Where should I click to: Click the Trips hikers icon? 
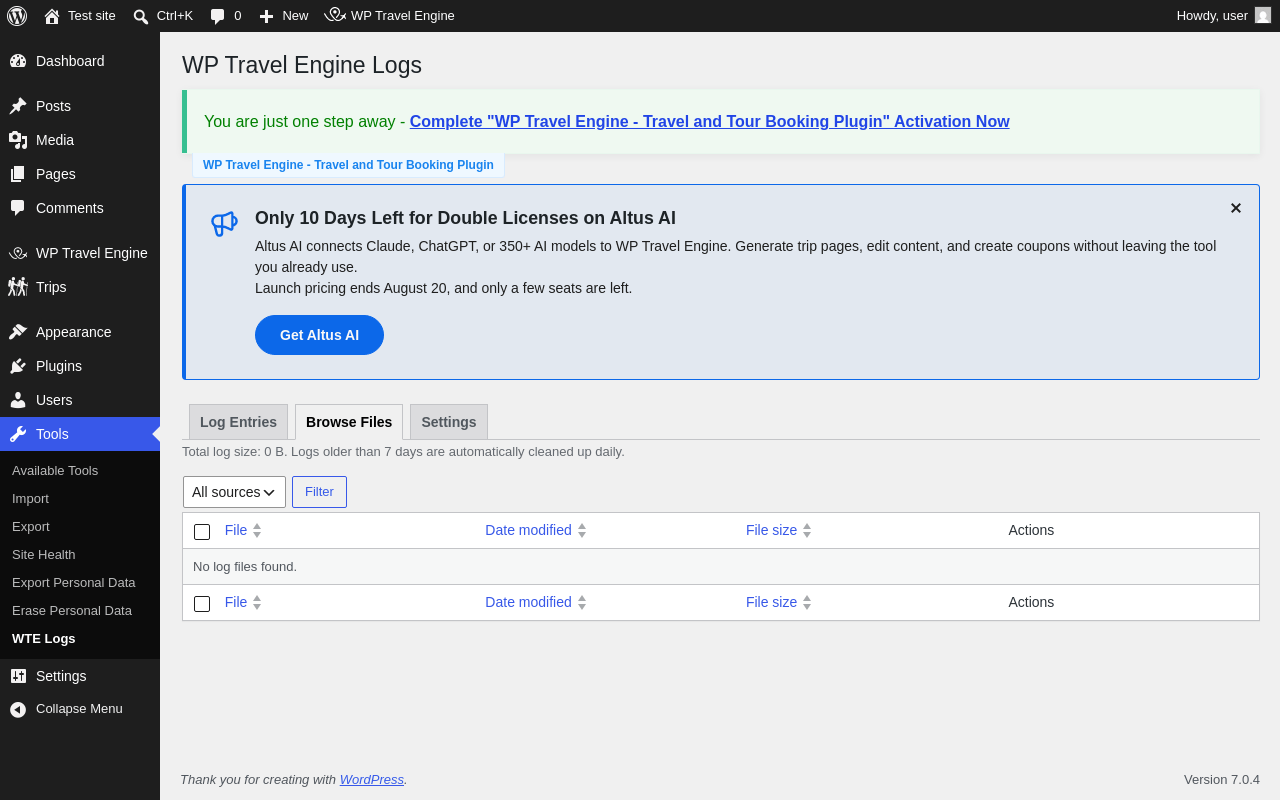(18, 287)
